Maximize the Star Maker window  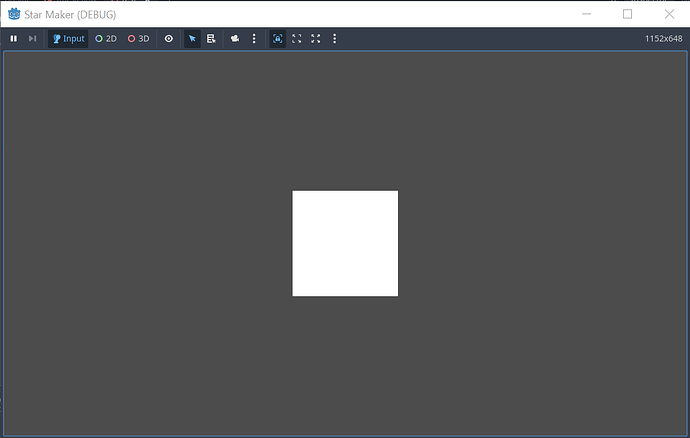[x=628, y=14]
